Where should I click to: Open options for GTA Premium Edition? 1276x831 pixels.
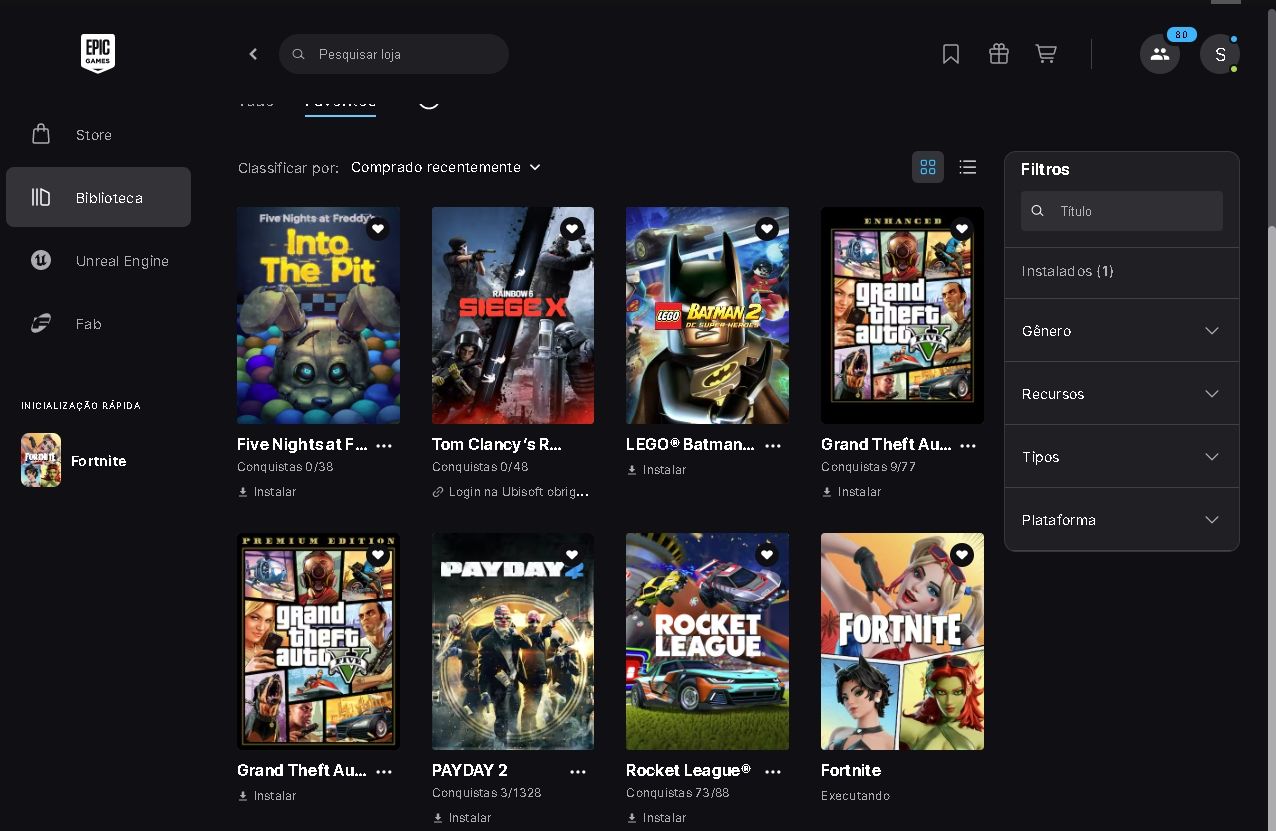point(384,771)
